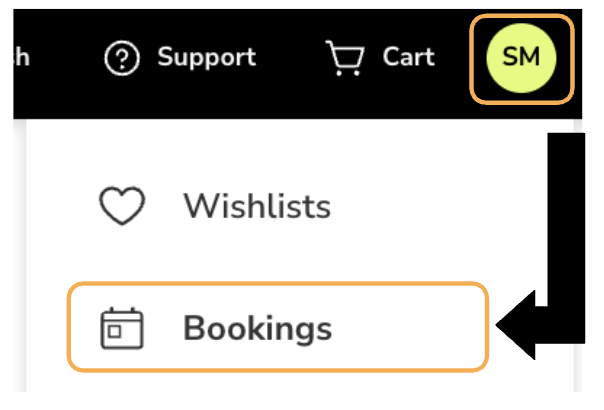Click the word Bookings in the menu

click(x=257, y=328)
